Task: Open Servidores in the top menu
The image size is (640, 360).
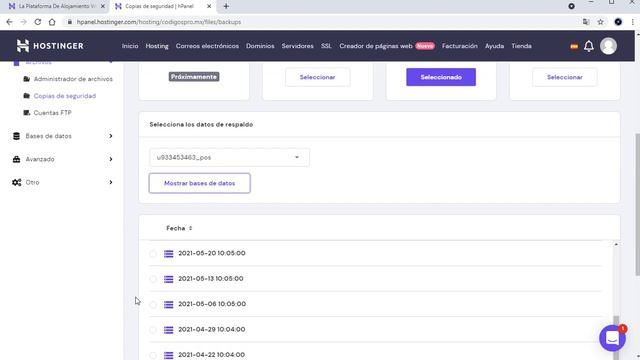Action: 298,46
